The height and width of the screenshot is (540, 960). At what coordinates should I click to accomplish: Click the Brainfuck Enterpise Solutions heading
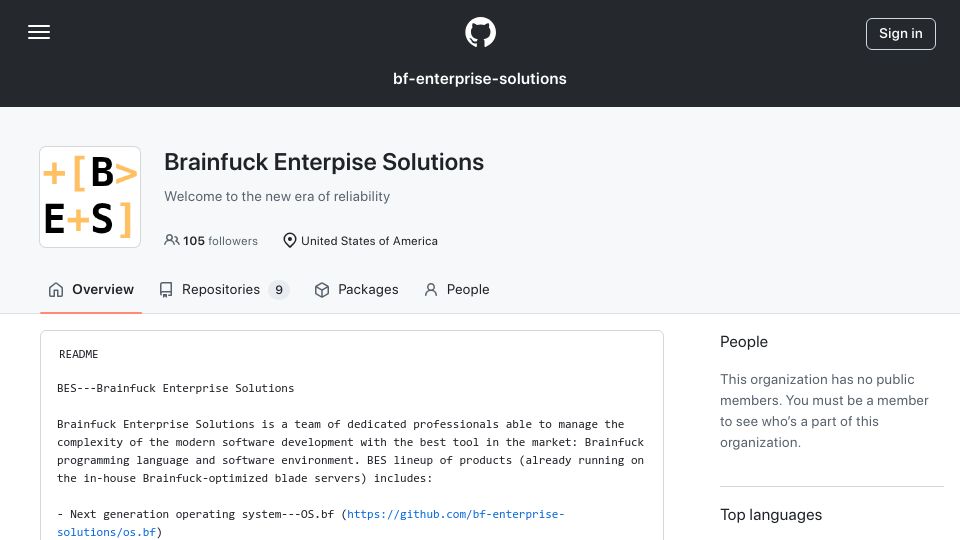(x=324, y=162)
